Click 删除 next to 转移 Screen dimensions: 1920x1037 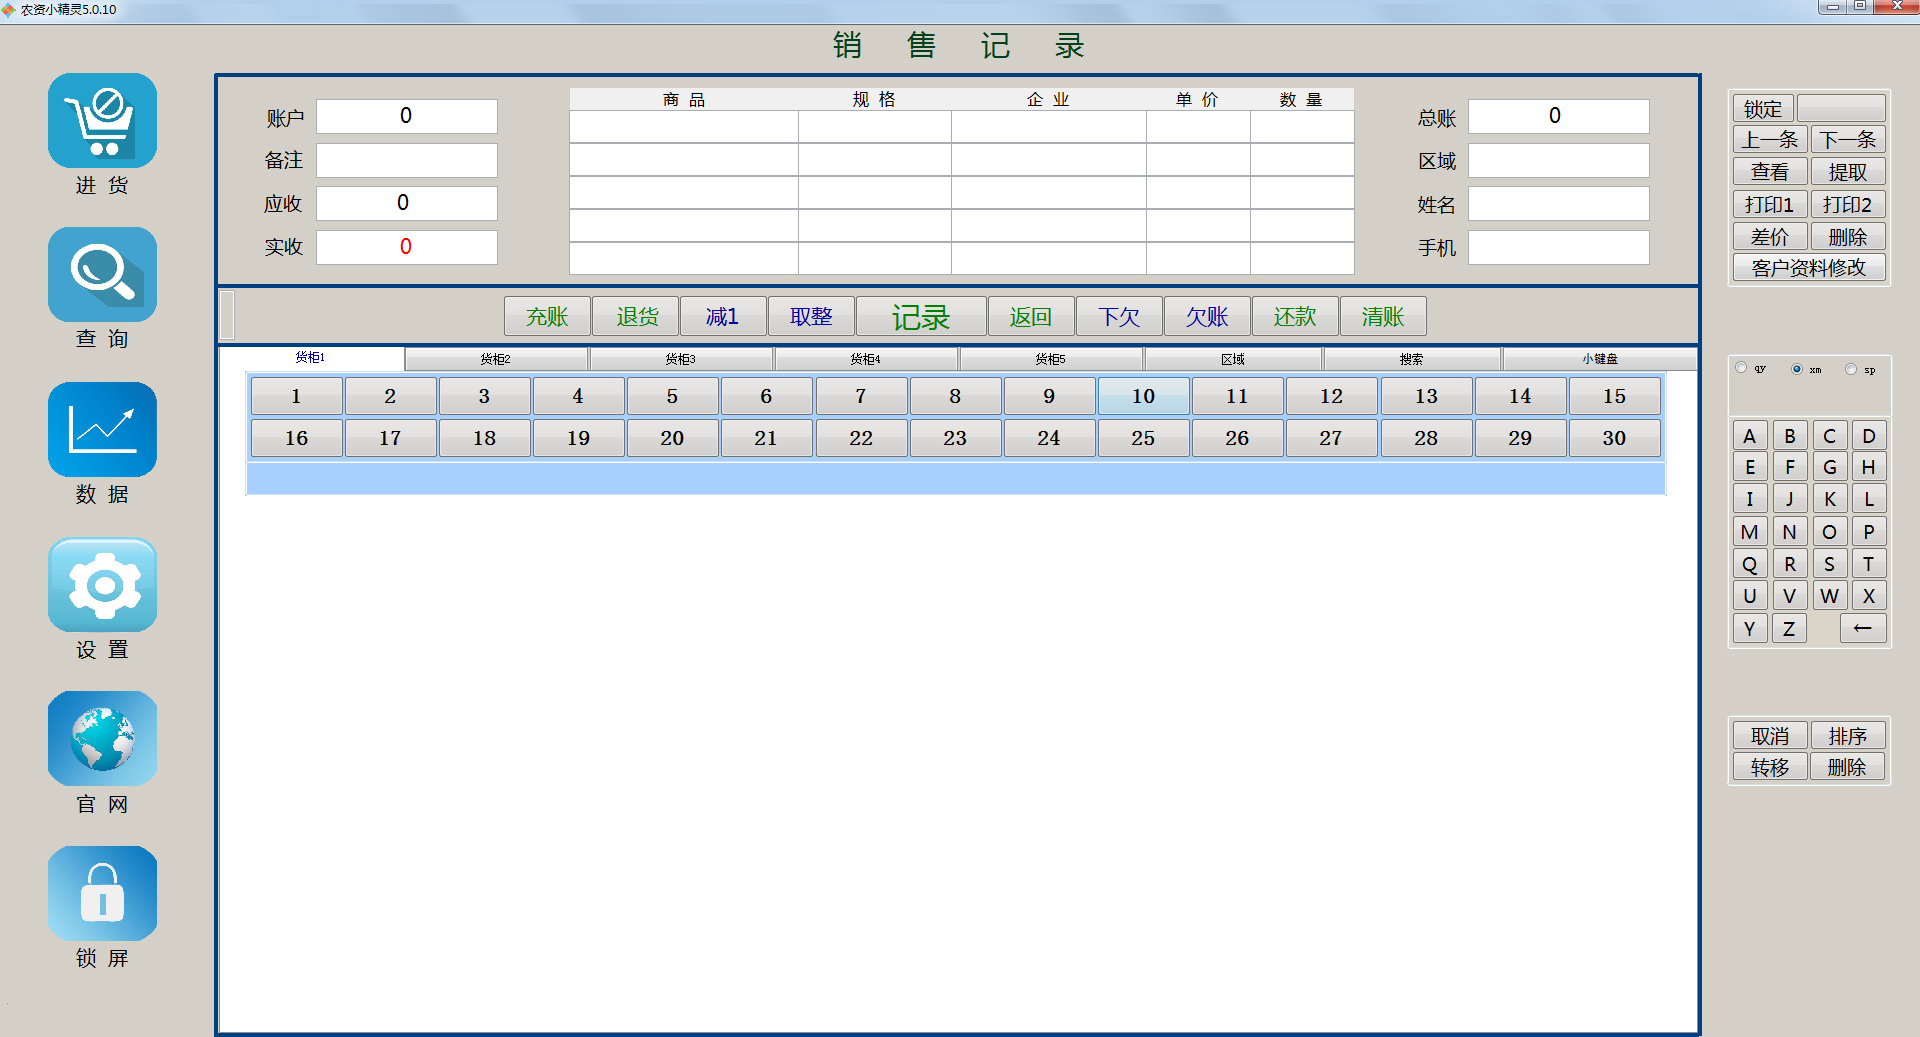(1848, 766)
